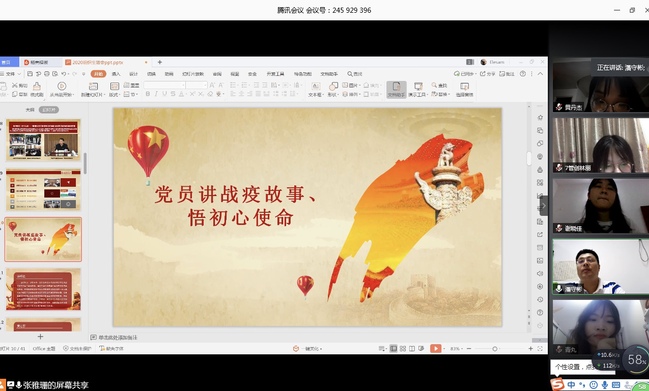The height and width of the screenshot is (391, 649).
Task: Start slideshow from current slide icon
Action: coord(62,86)
